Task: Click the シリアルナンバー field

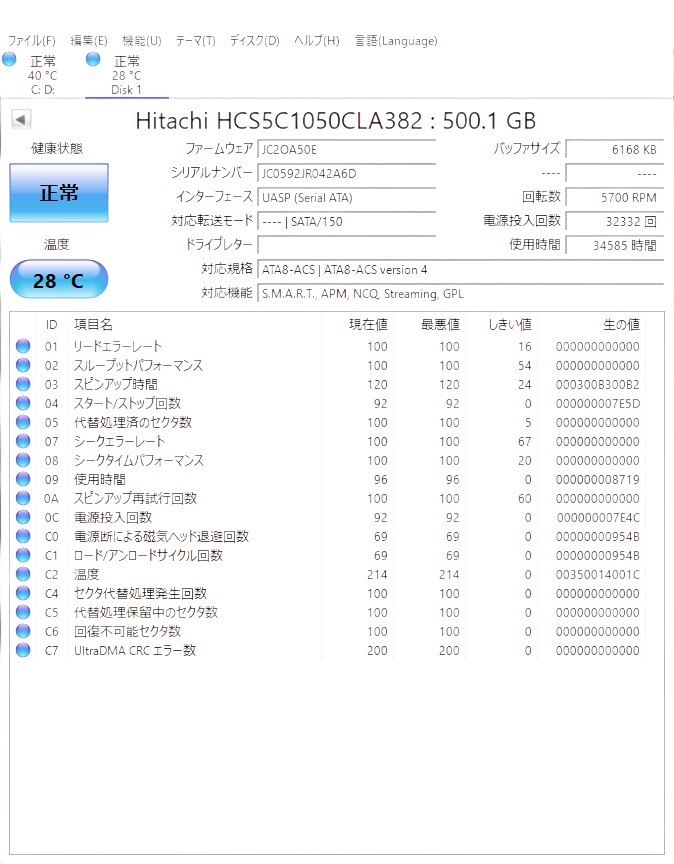Action: [x=347, y=174]
